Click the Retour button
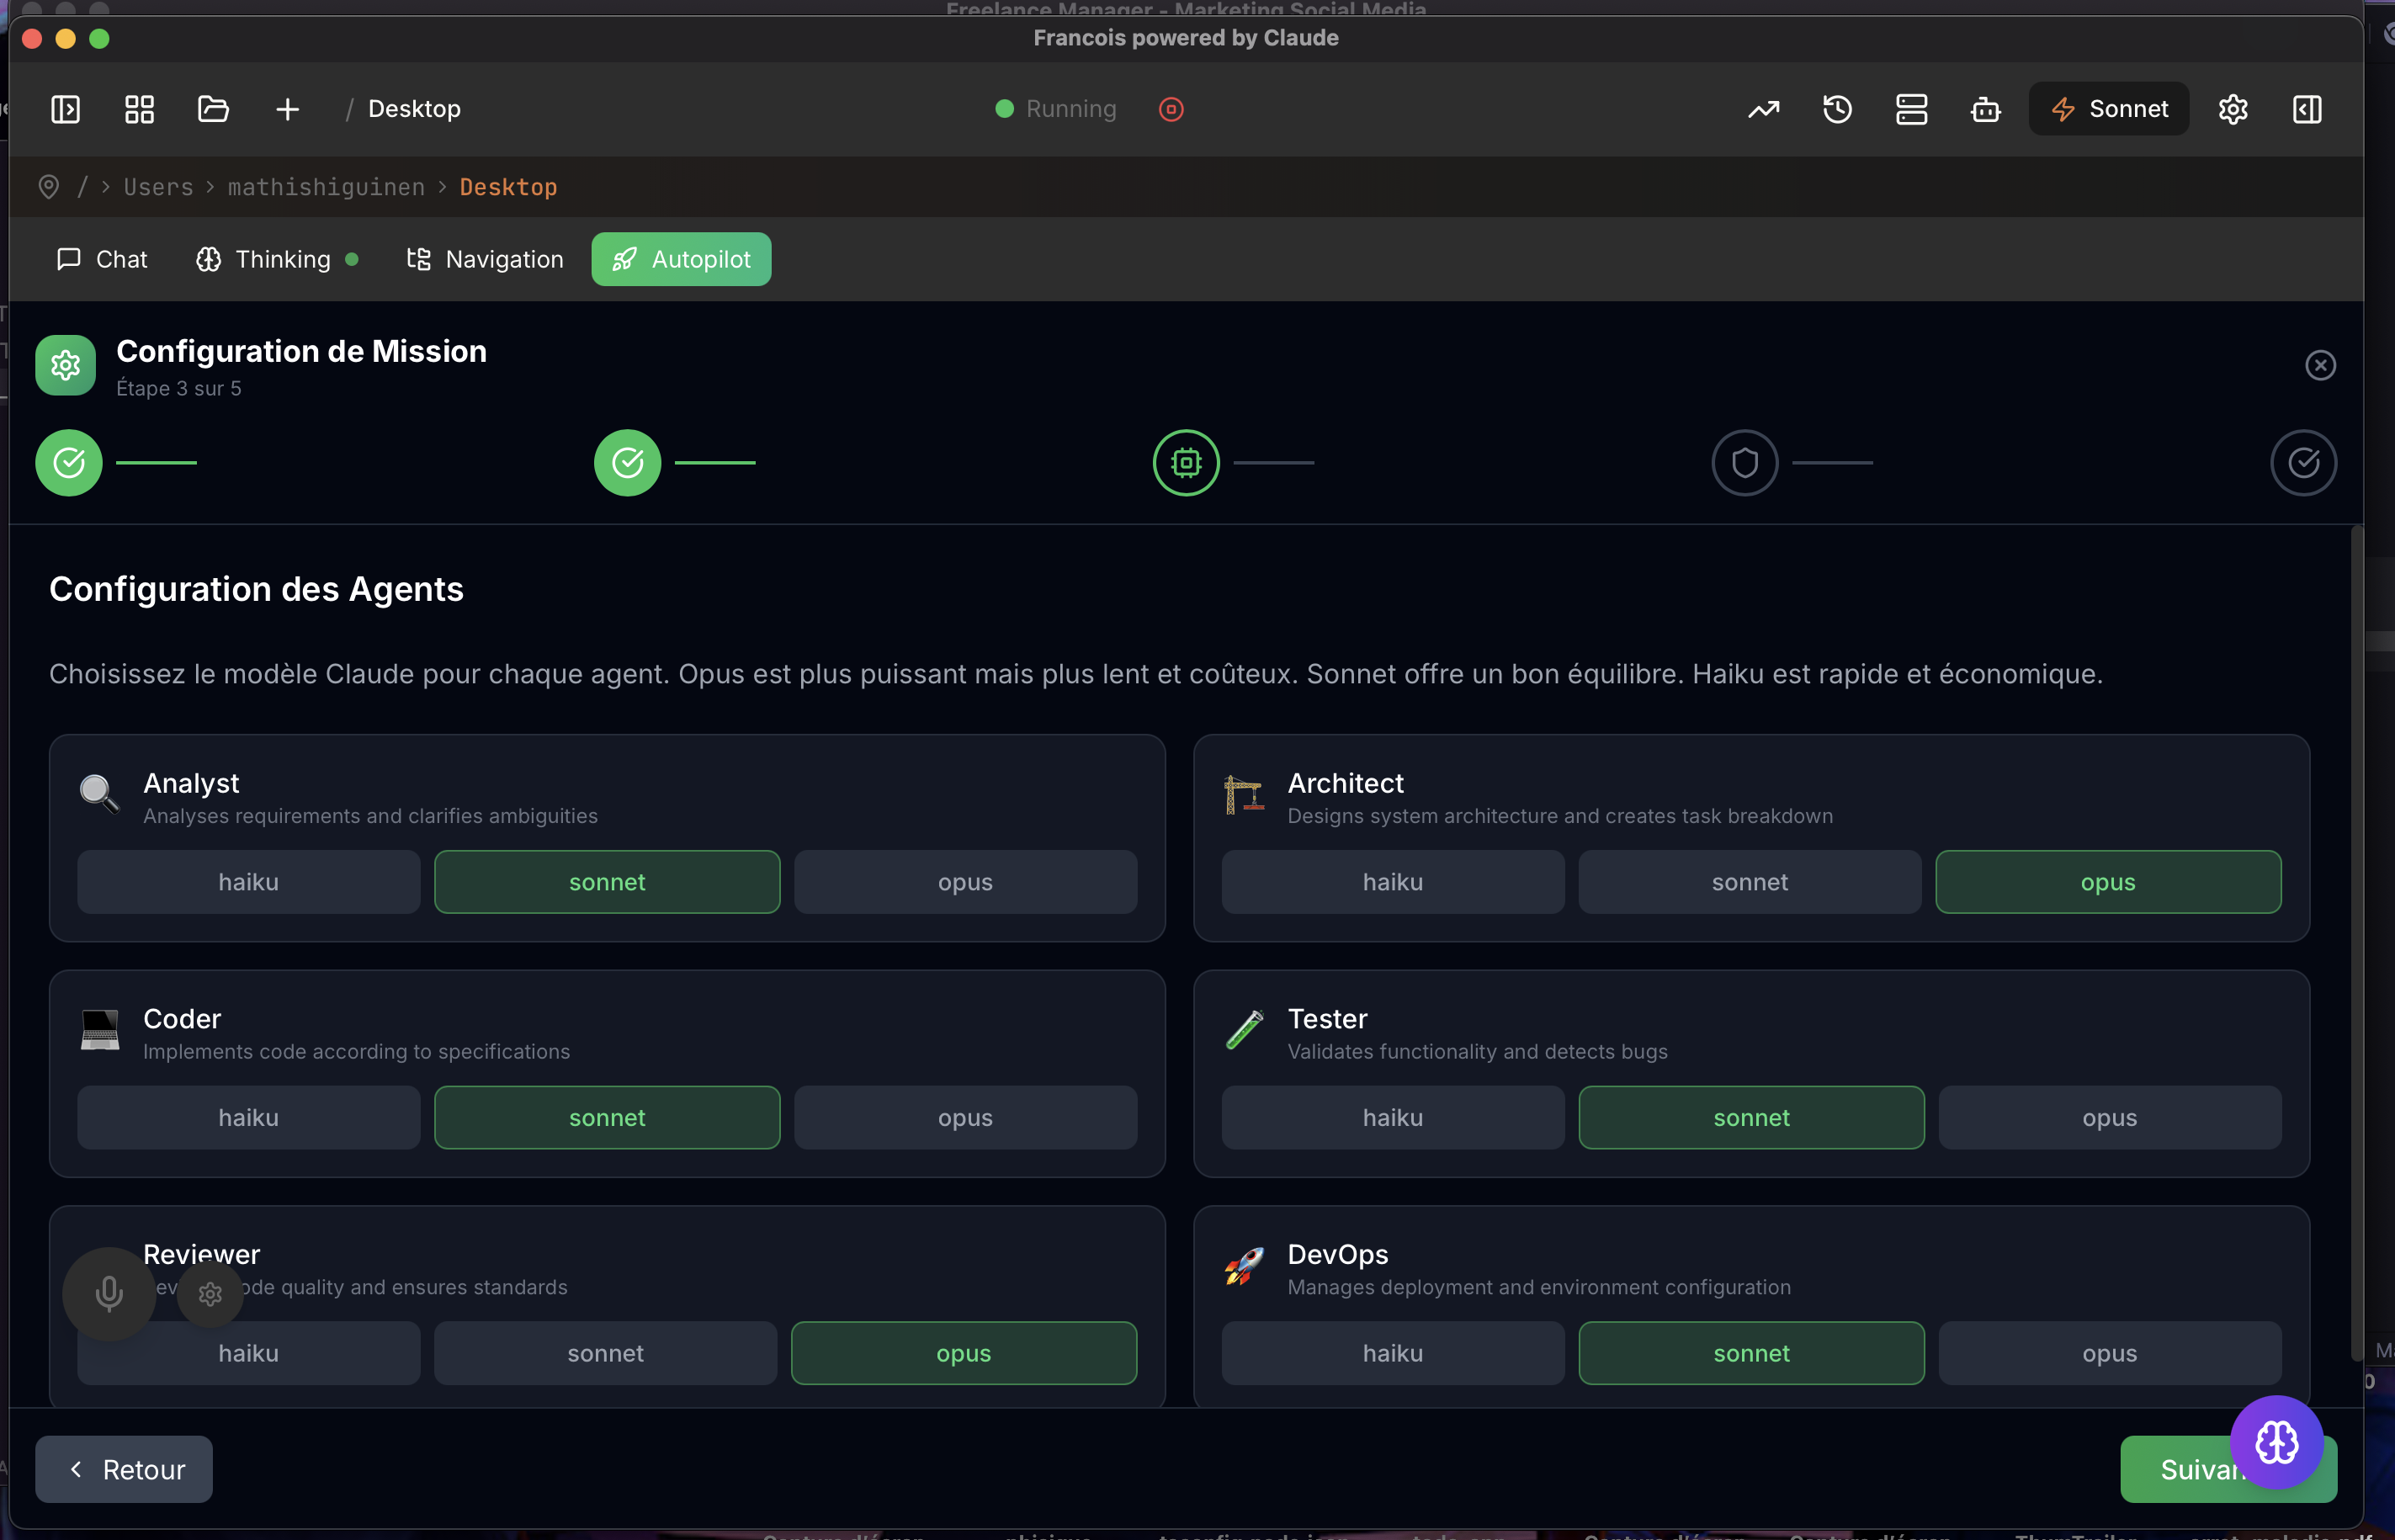 coord(124,1468)
